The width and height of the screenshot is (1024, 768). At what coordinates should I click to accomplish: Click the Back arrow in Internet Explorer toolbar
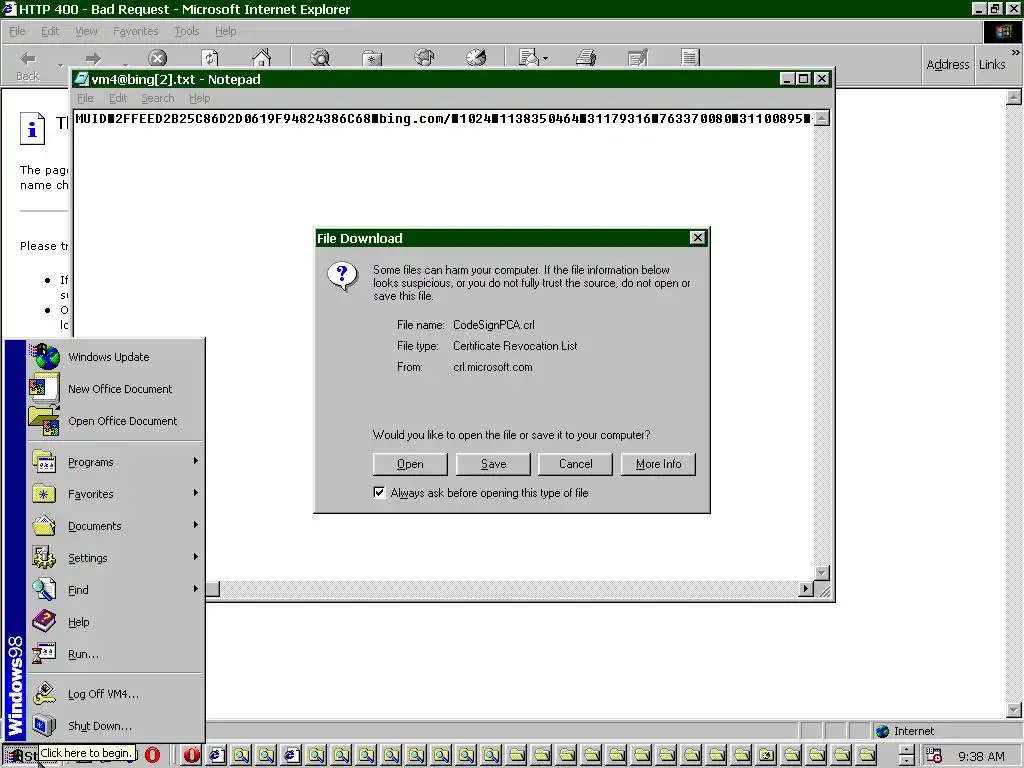click(27, 59)
